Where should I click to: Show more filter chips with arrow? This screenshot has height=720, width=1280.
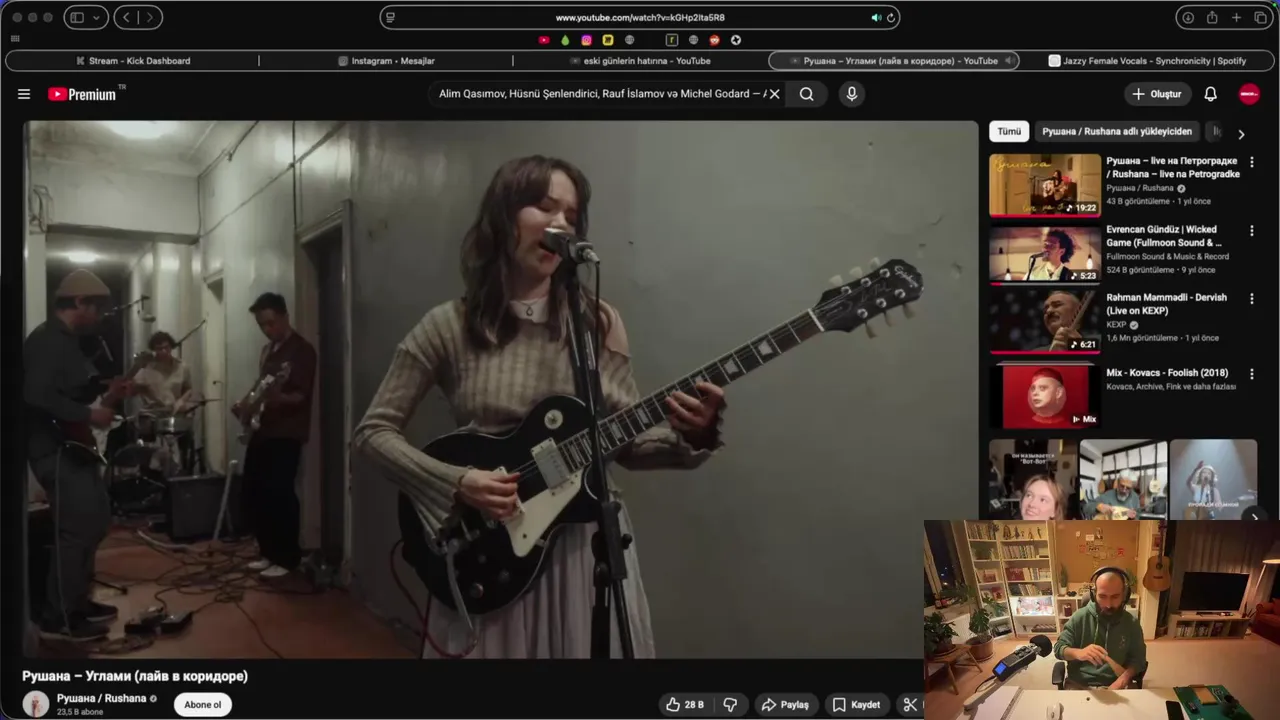click(1241, 133)
